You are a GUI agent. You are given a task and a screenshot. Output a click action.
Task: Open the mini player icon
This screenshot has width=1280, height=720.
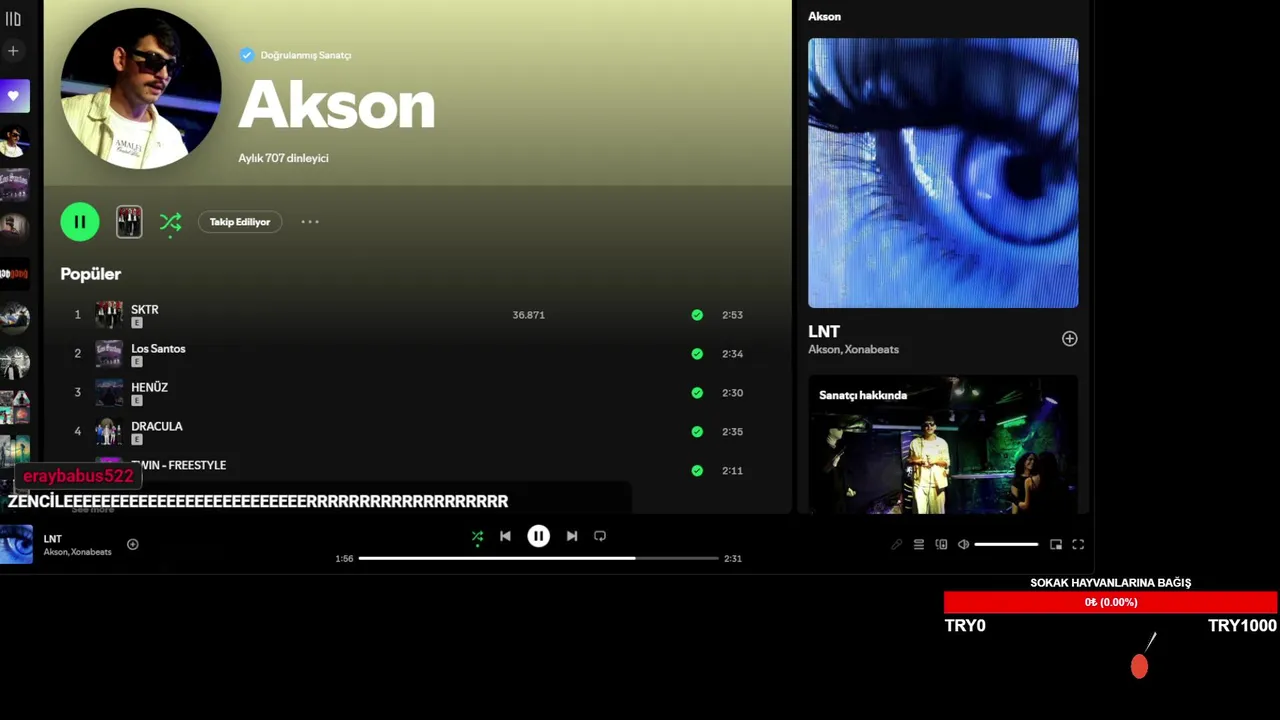[x=1056, y=545]
